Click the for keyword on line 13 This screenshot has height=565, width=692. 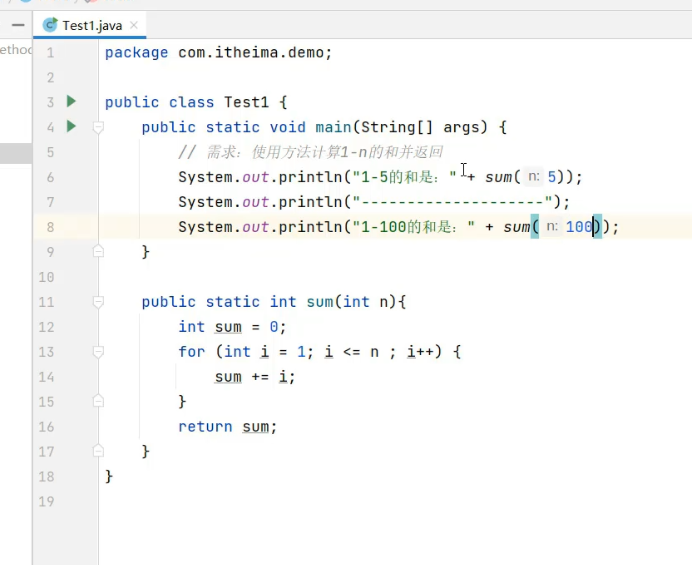tap(192, 352)
